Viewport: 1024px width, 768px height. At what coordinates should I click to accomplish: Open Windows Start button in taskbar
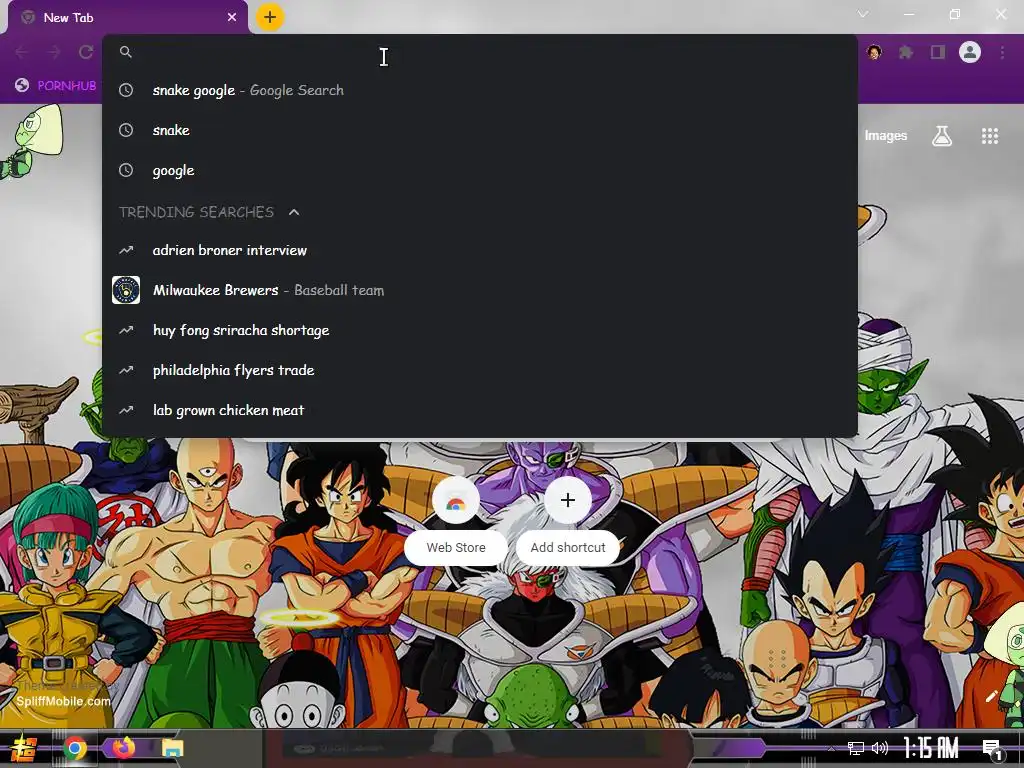tap(24, 748)
